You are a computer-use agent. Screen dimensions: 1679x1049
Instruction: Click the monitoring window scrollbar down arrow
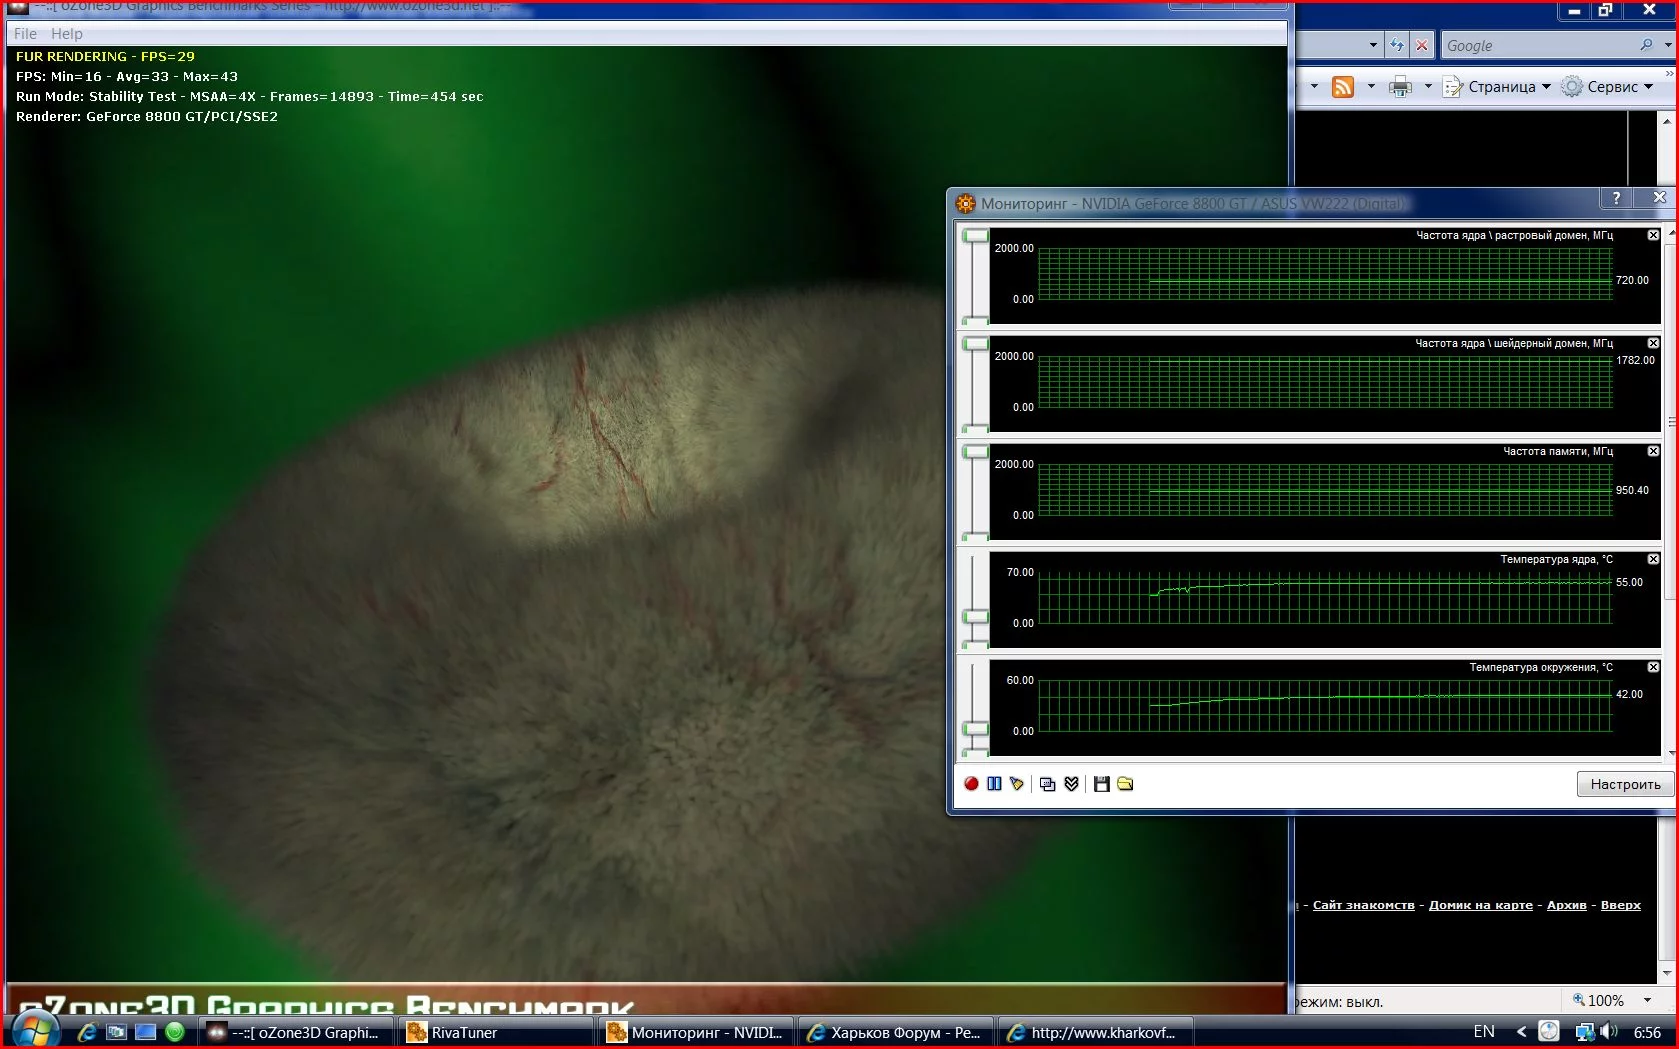pos(1671,753)
